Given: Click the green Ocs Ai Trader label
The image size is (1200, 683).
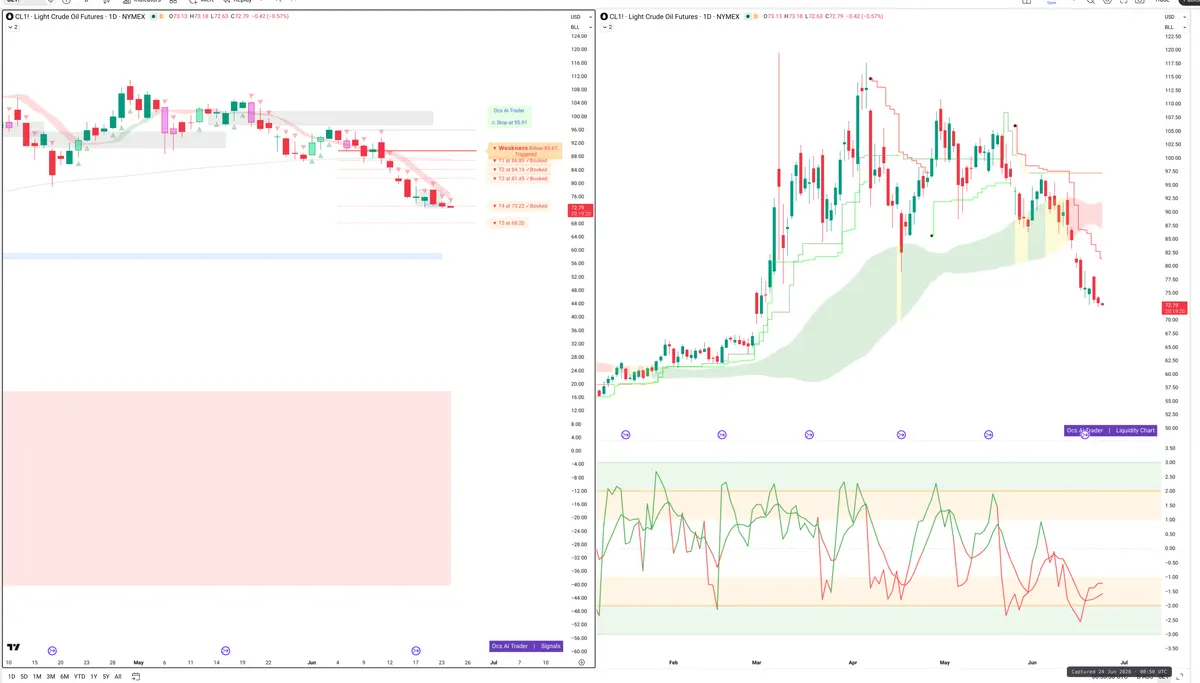Looking at the screenshot, I should pos(508,110).
